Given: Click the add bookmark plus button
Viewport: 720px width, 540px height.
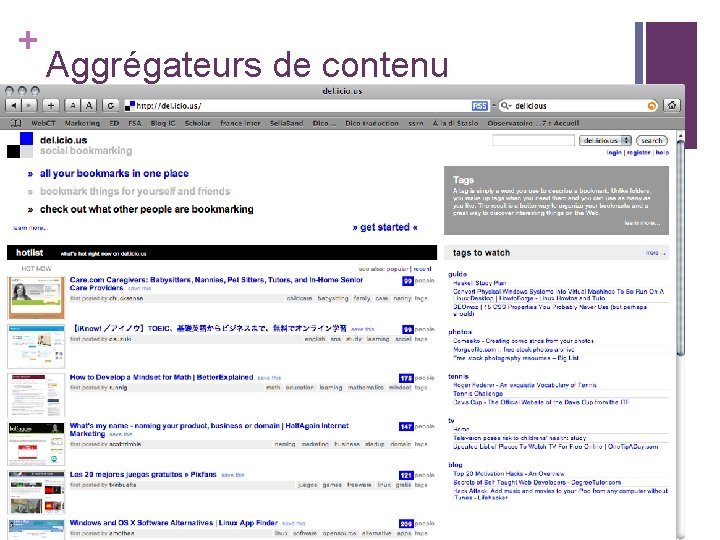Looking at the screenshot, I should point(51,106).
